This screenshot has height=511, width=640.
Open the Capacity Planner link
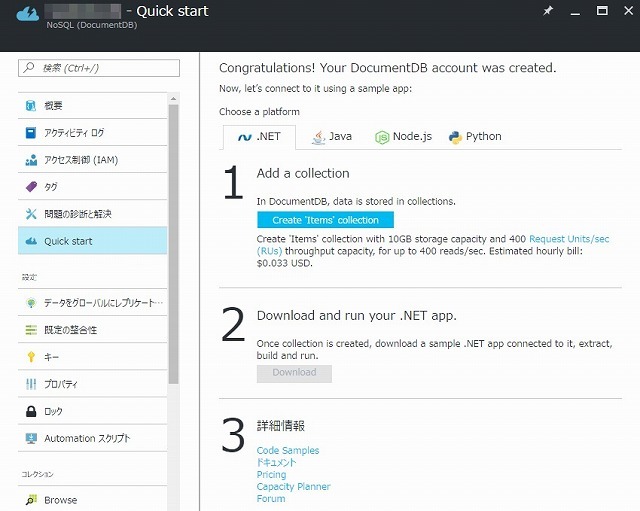pos(293,487)
